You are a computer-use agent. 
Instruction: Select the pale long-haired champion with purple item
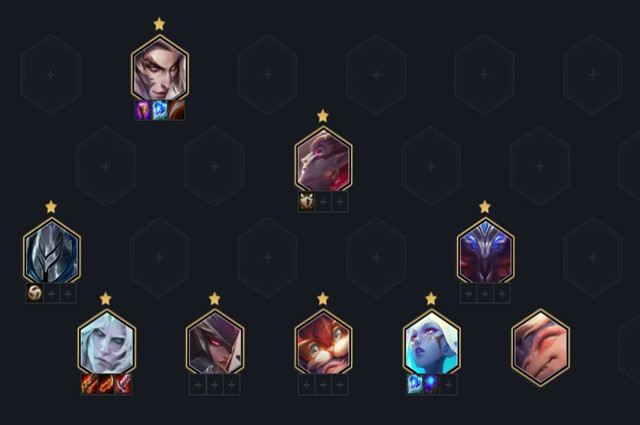[x=160, y=68]
